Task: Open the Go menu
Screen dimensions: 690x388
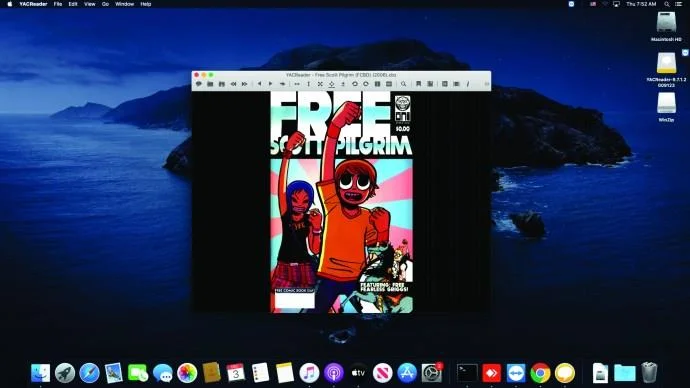Action: click(x=105, y=4)
